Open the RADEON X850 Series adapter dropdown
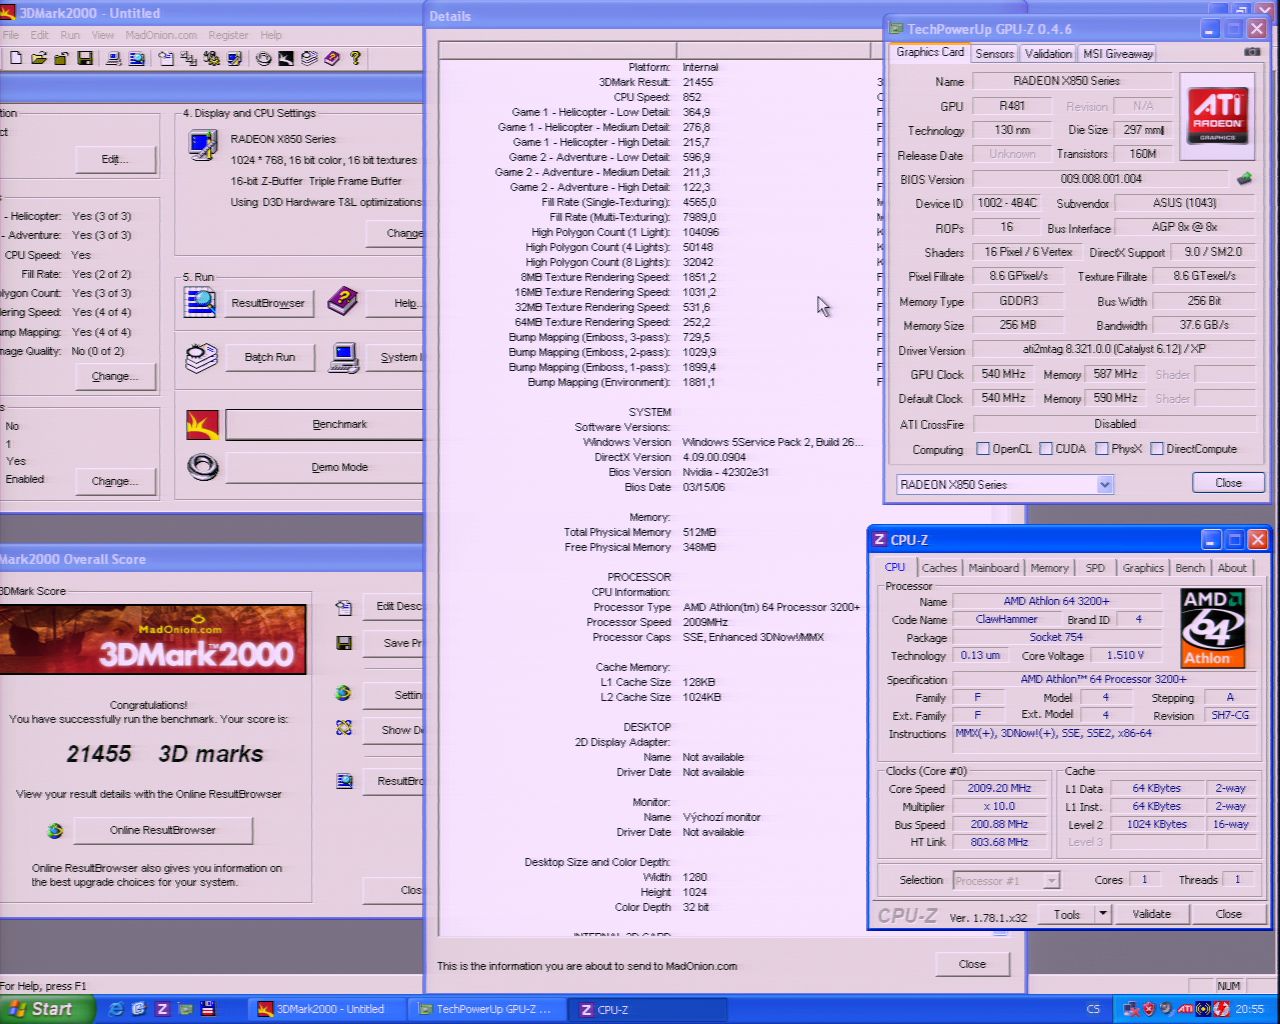Screen dimensions: 1280x1024 [1104, 484]
